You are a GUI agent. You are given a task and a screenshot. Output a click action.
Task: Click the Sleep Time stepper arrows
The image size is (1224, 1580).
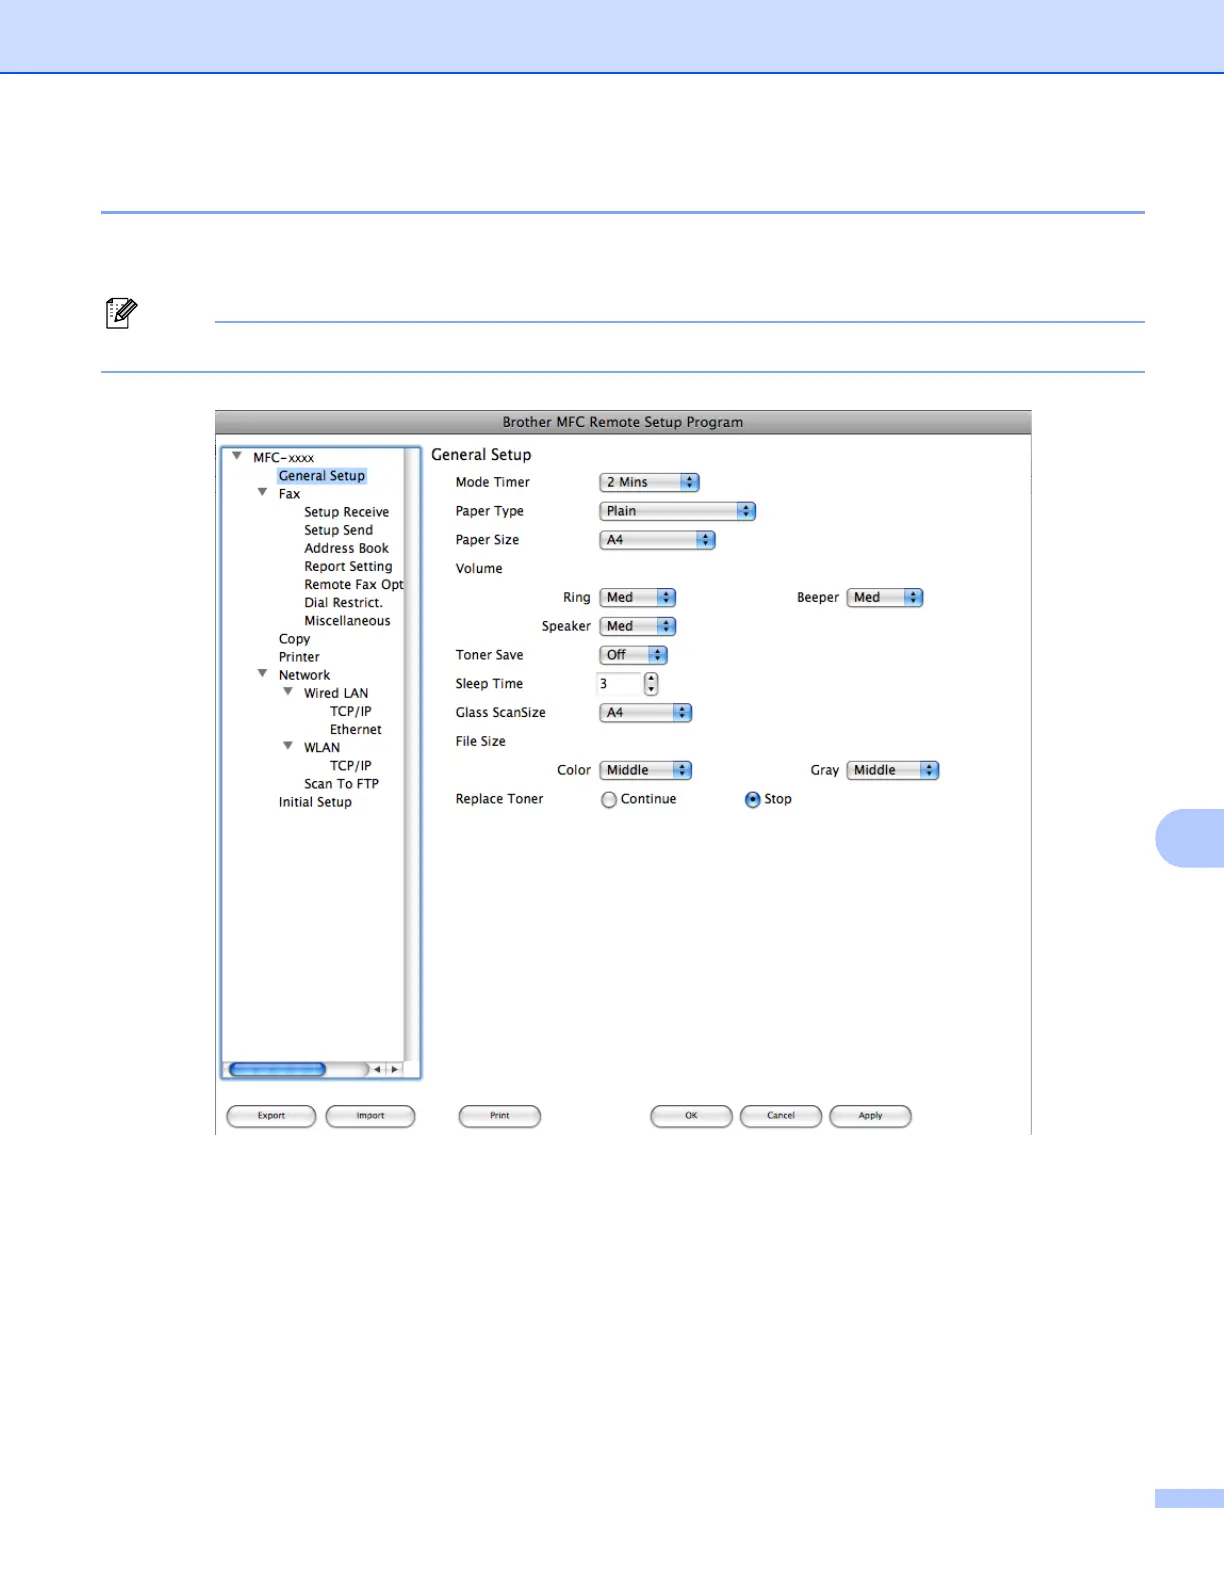pyautogui.click(x=651, y=684)
